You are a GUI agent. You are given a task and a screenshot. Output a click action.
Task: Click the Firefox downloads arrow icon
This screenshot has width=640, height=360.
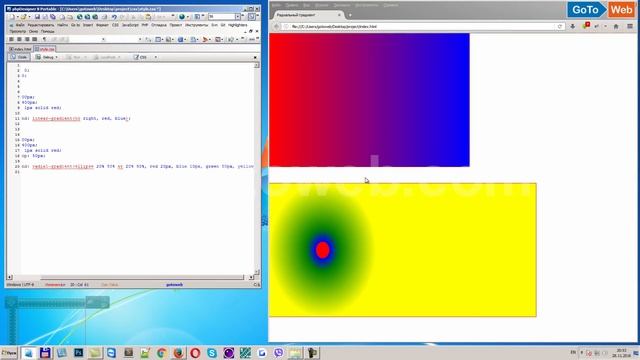[572, 26]
